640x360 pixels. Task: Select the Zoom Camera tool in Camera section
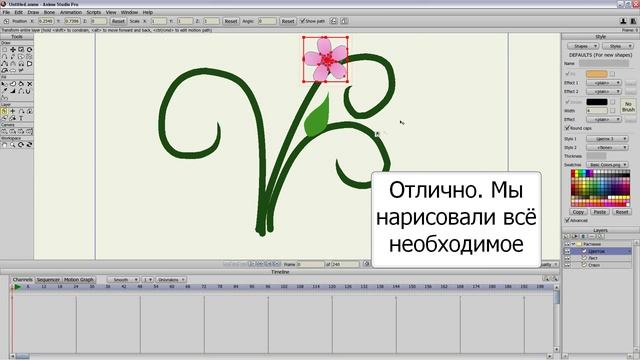[13, 131]
